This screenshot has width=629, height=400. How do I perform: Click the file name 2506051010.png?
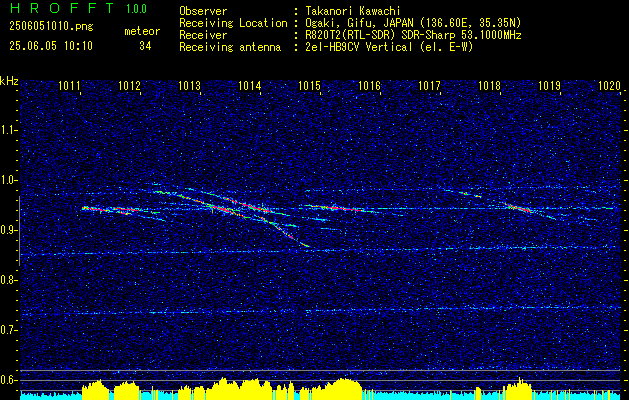tap(51, 26)
